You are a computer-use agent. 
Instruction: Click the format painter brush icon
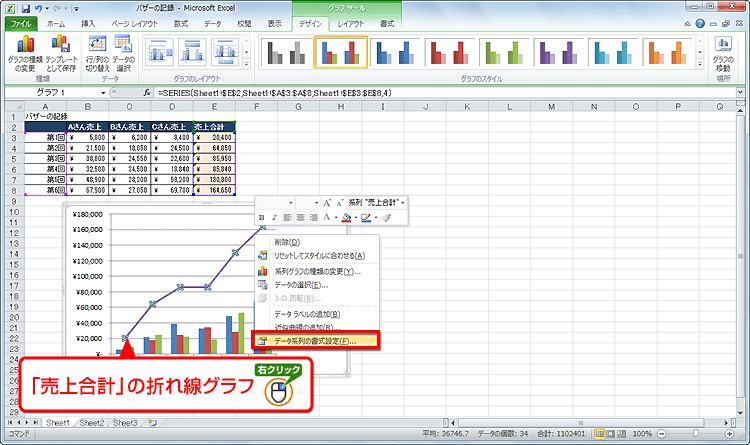click(x=386, y=218)
